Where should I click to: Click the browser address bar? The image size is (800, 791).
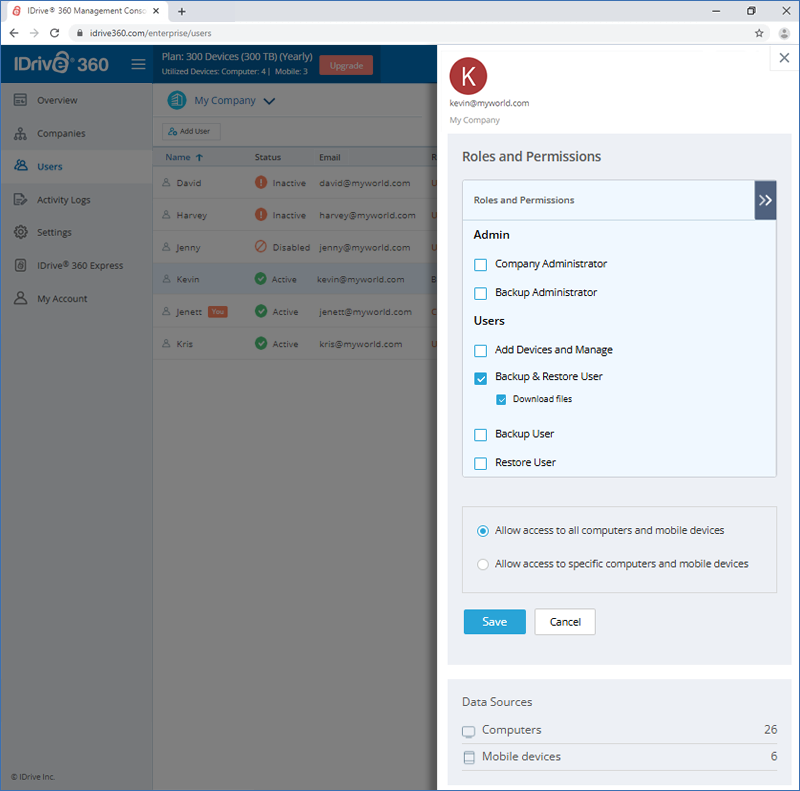(416, 33)
